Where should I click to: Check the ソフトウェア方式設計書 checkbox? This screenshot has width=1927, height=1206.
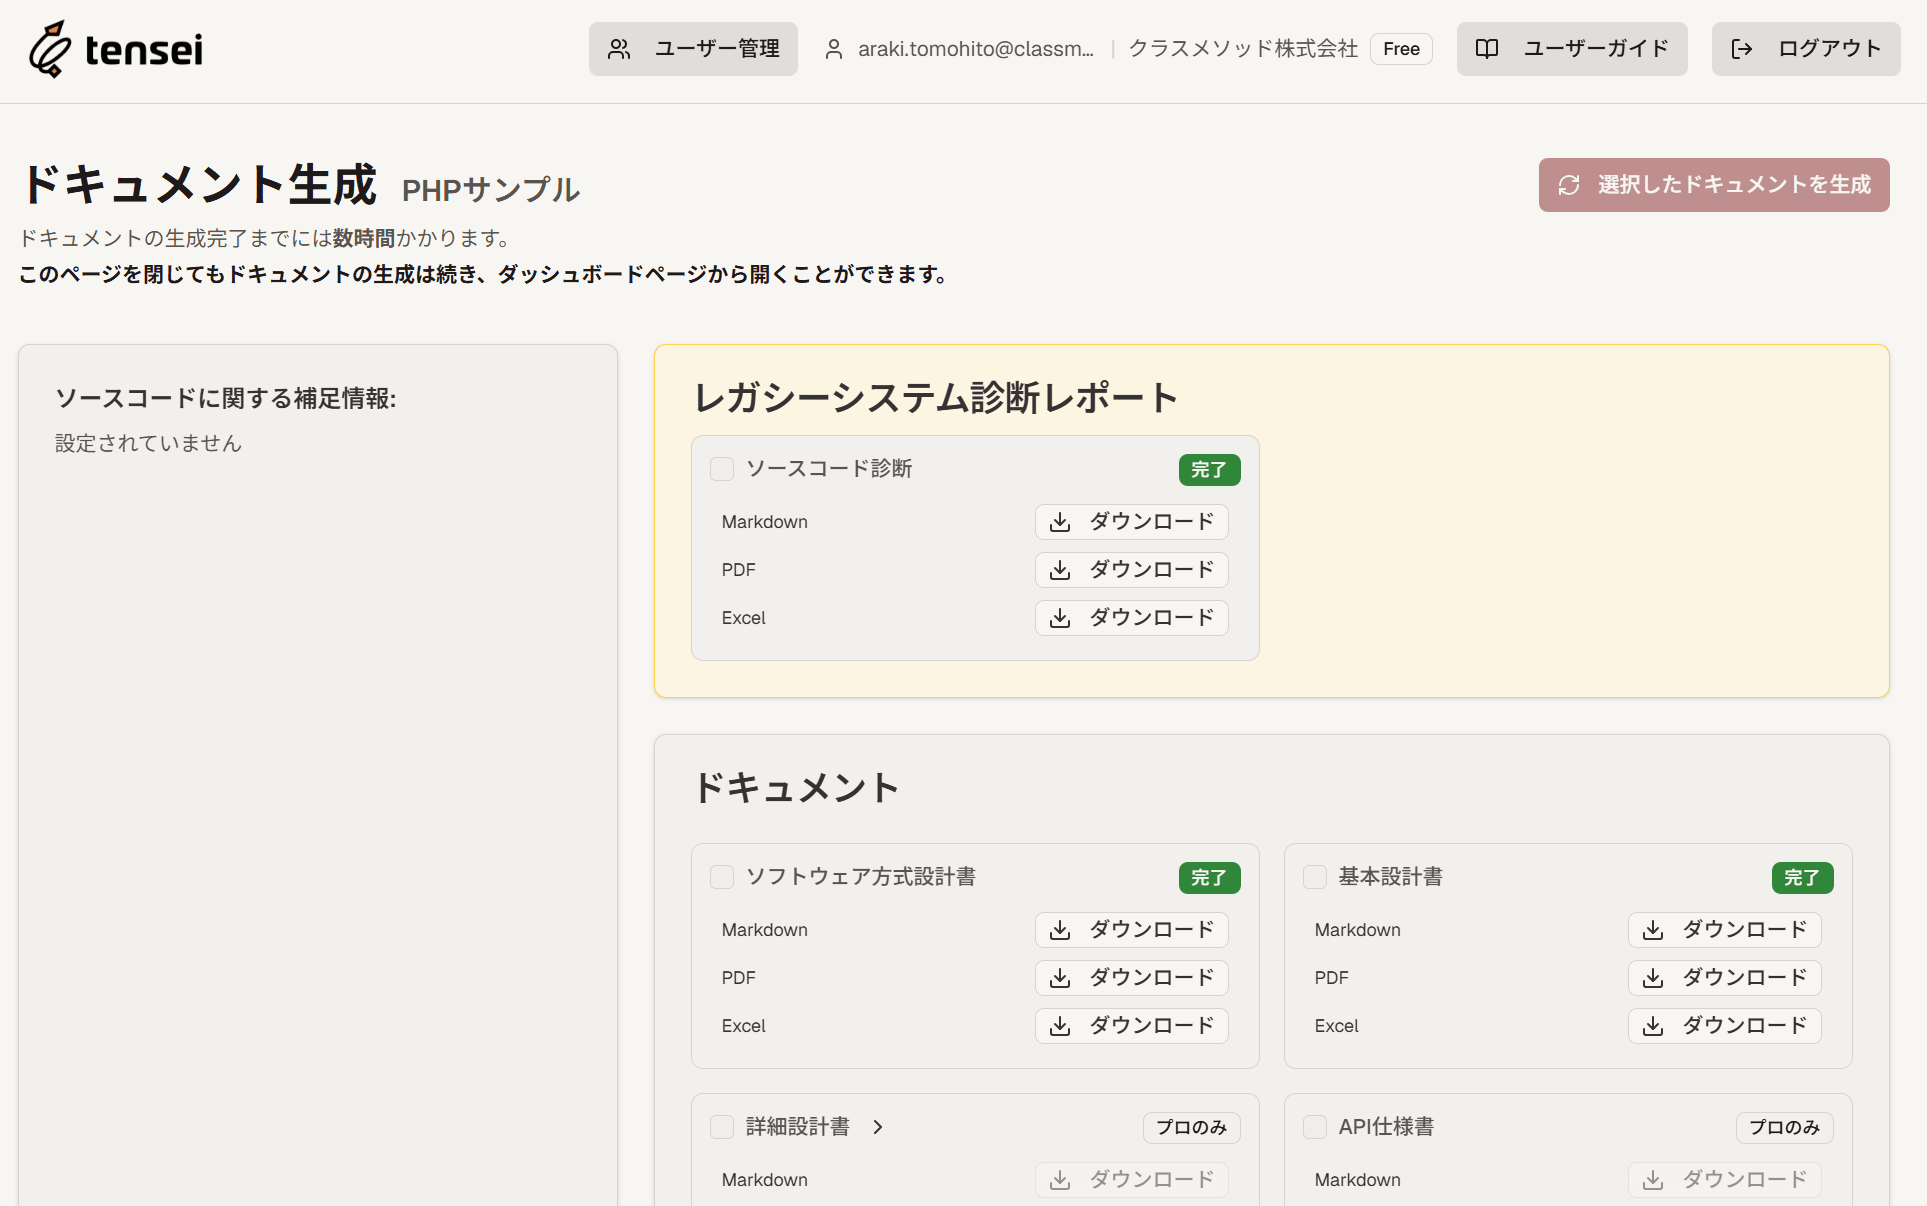pyautogui.click(x=722, y=877)
